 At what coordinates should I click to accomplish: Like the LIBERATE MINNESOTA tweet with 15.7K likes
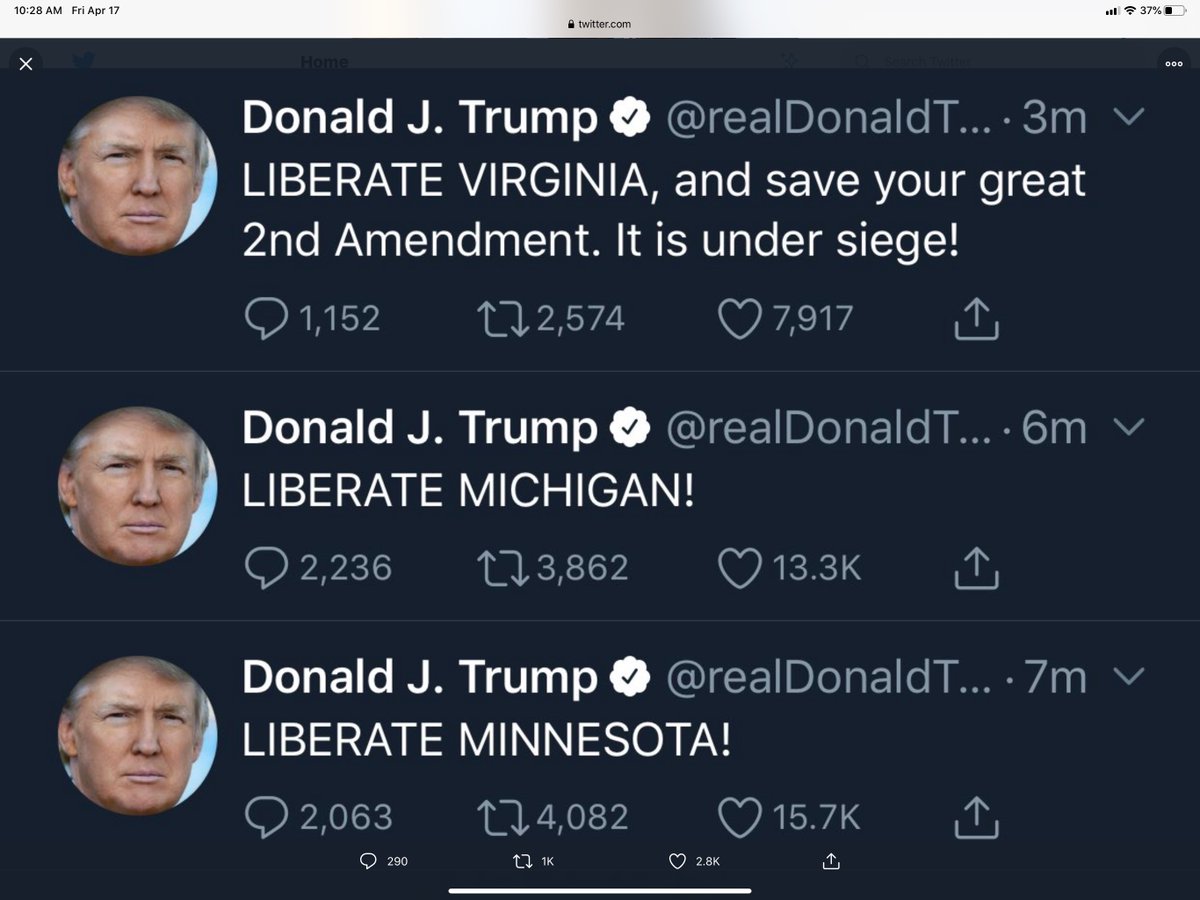[740, 817]
